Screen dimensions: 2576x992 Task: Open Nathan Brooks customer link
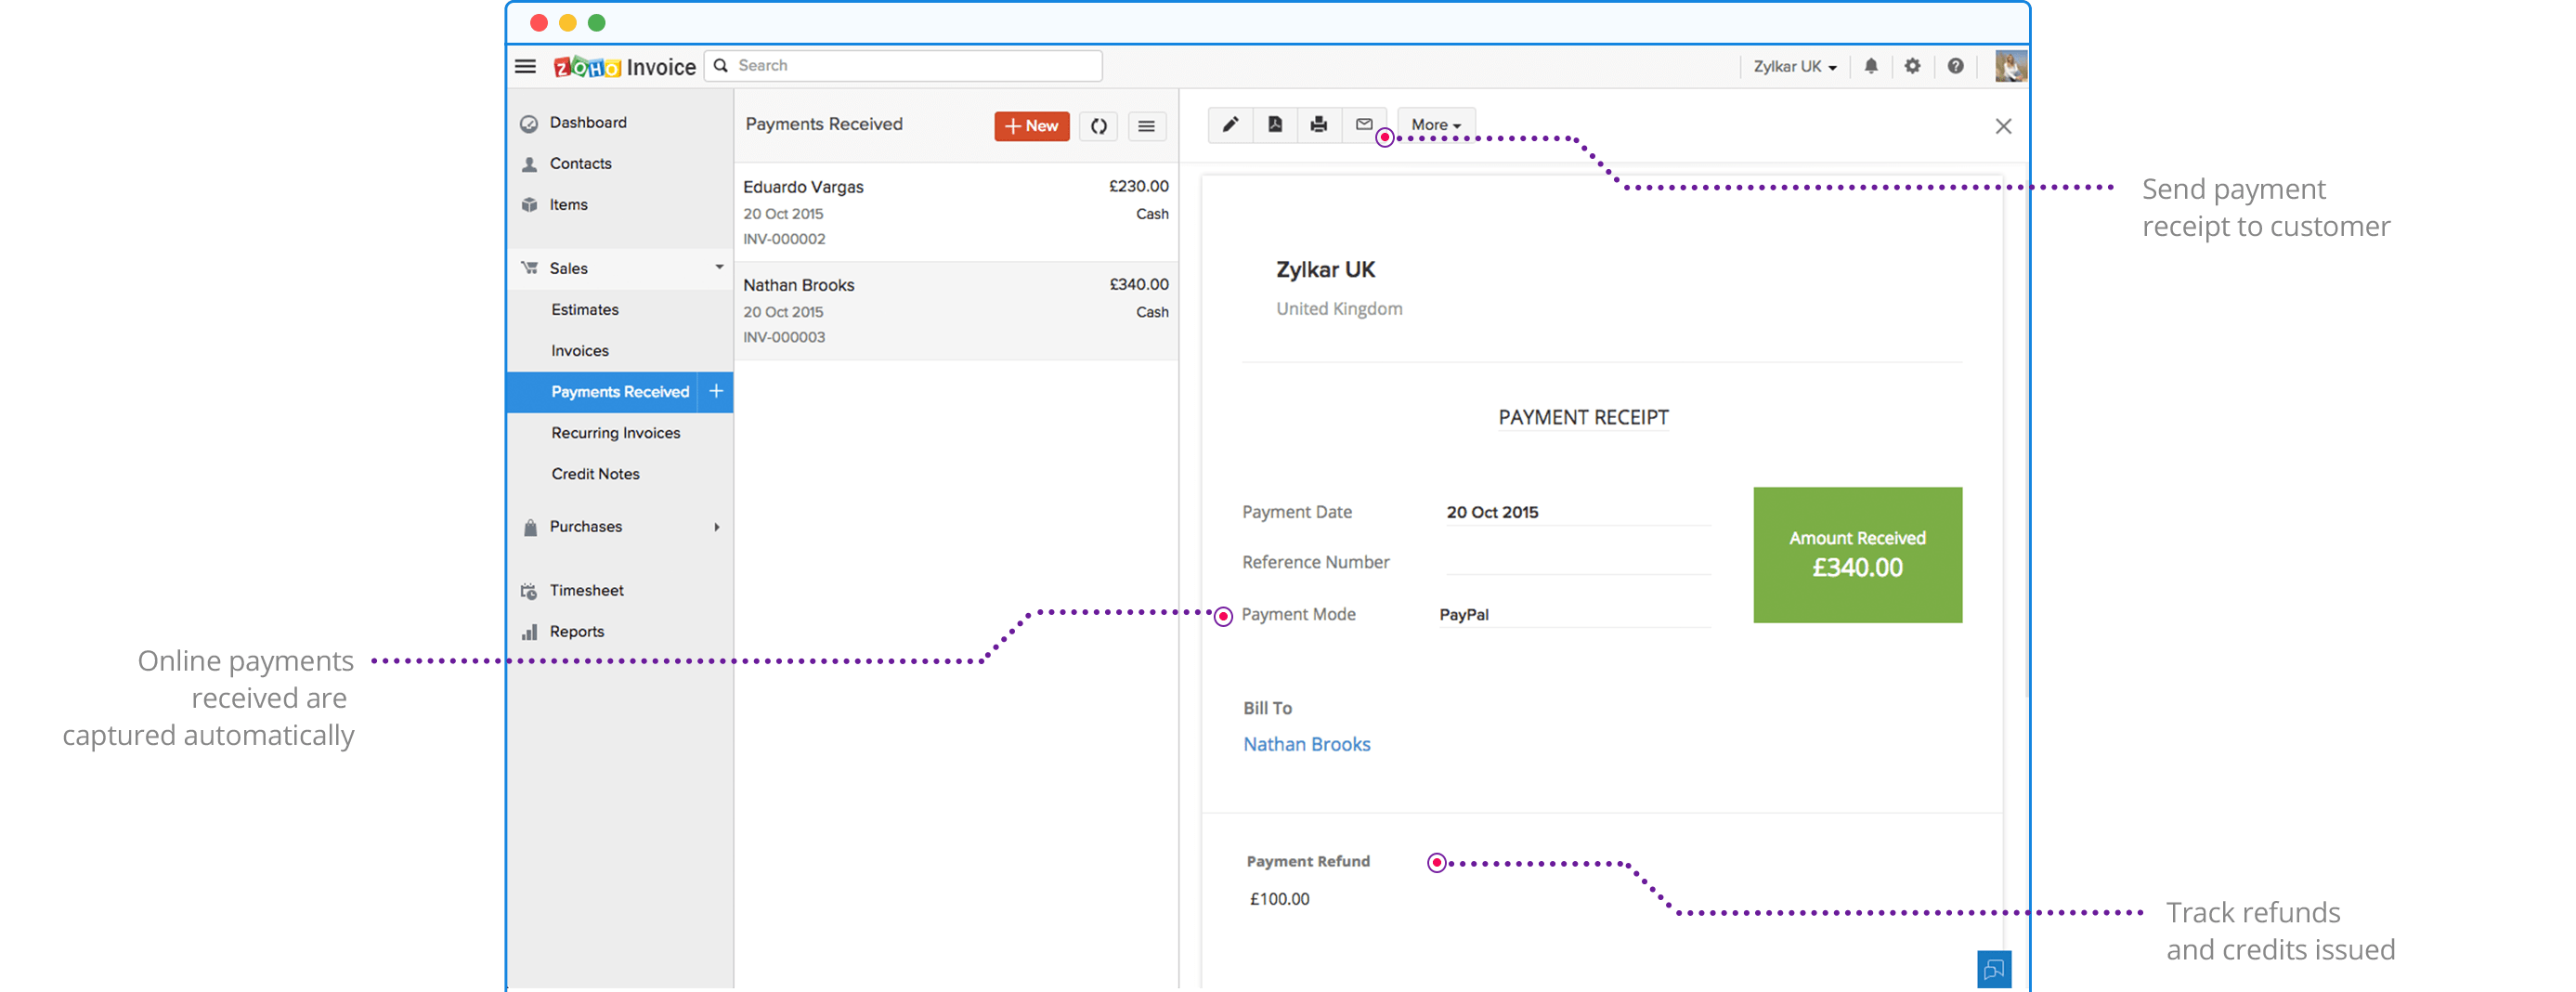1306,744
